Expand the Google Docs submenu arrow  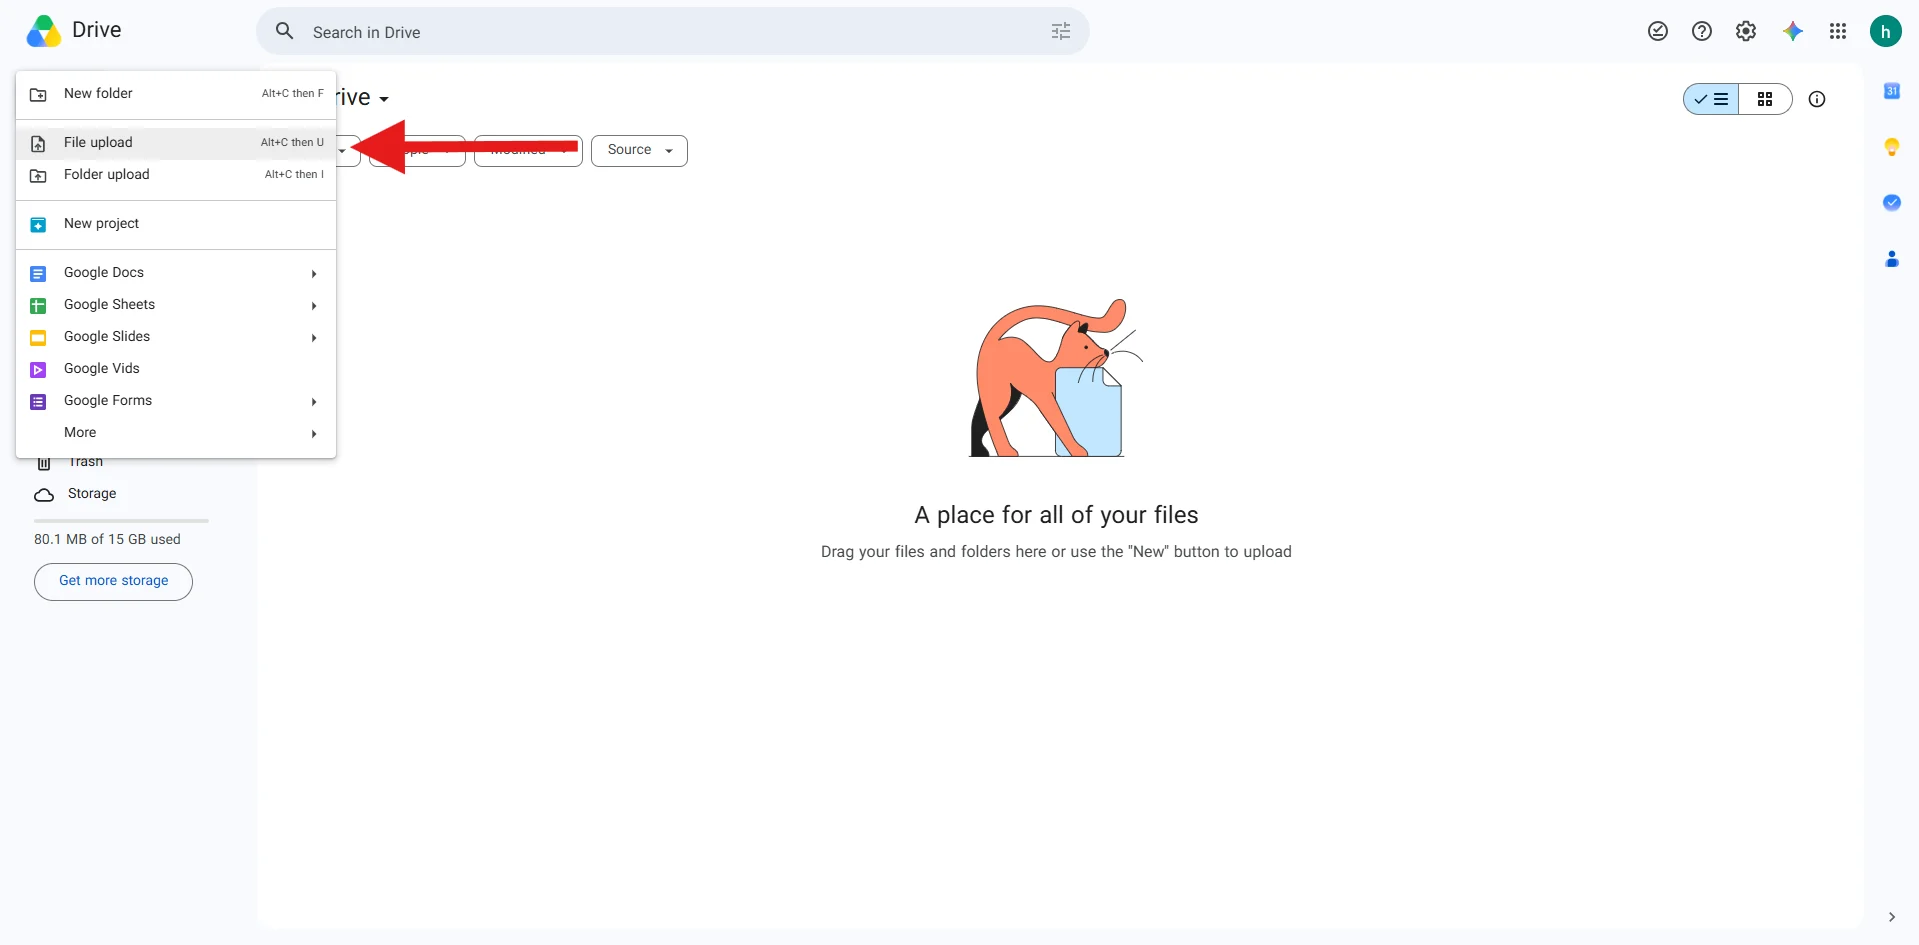point(314,274)
